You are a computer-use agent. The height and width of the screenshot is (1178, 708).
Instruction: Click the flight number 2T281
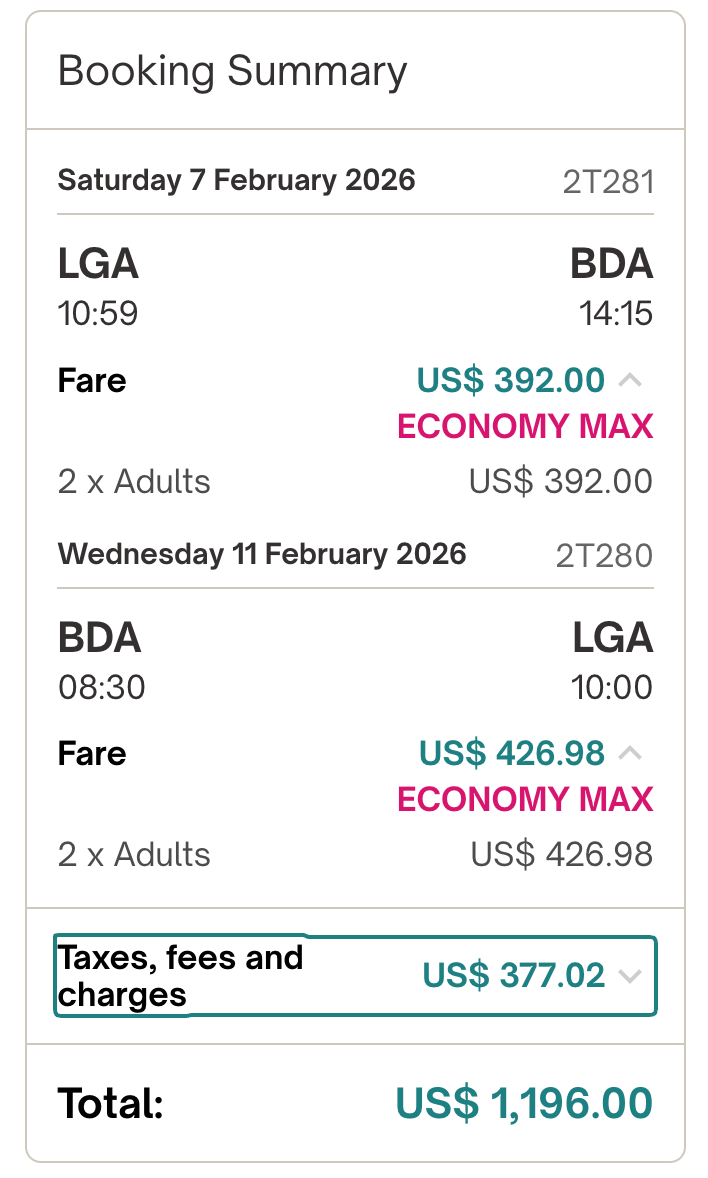[608, 182]
